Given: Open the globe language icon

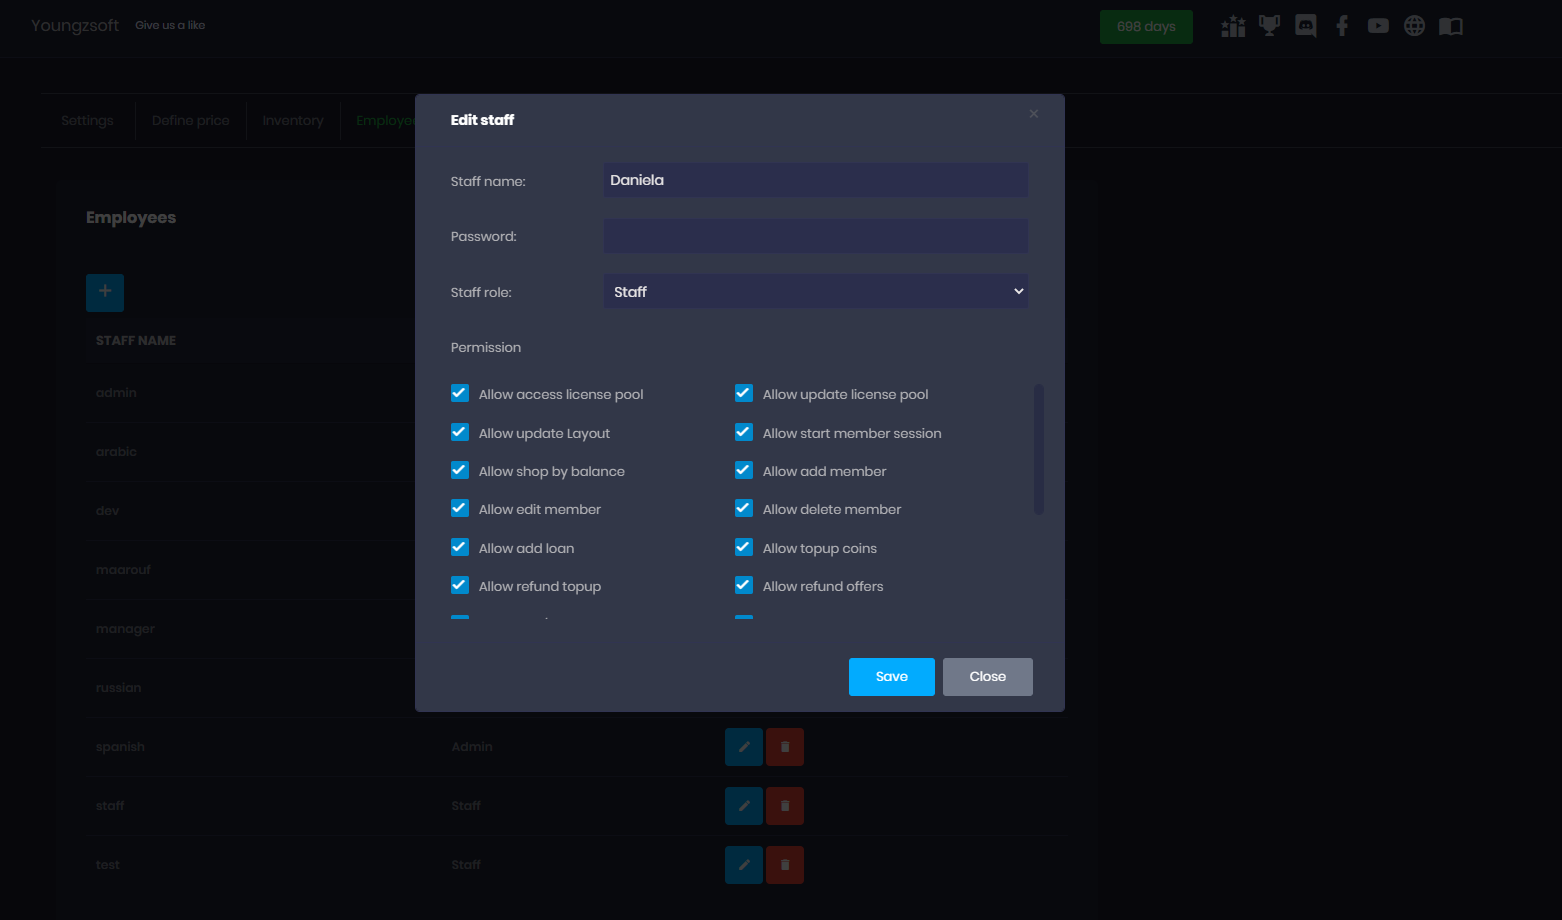Looking at the screenshot, I should click(x=1414, y=26).
